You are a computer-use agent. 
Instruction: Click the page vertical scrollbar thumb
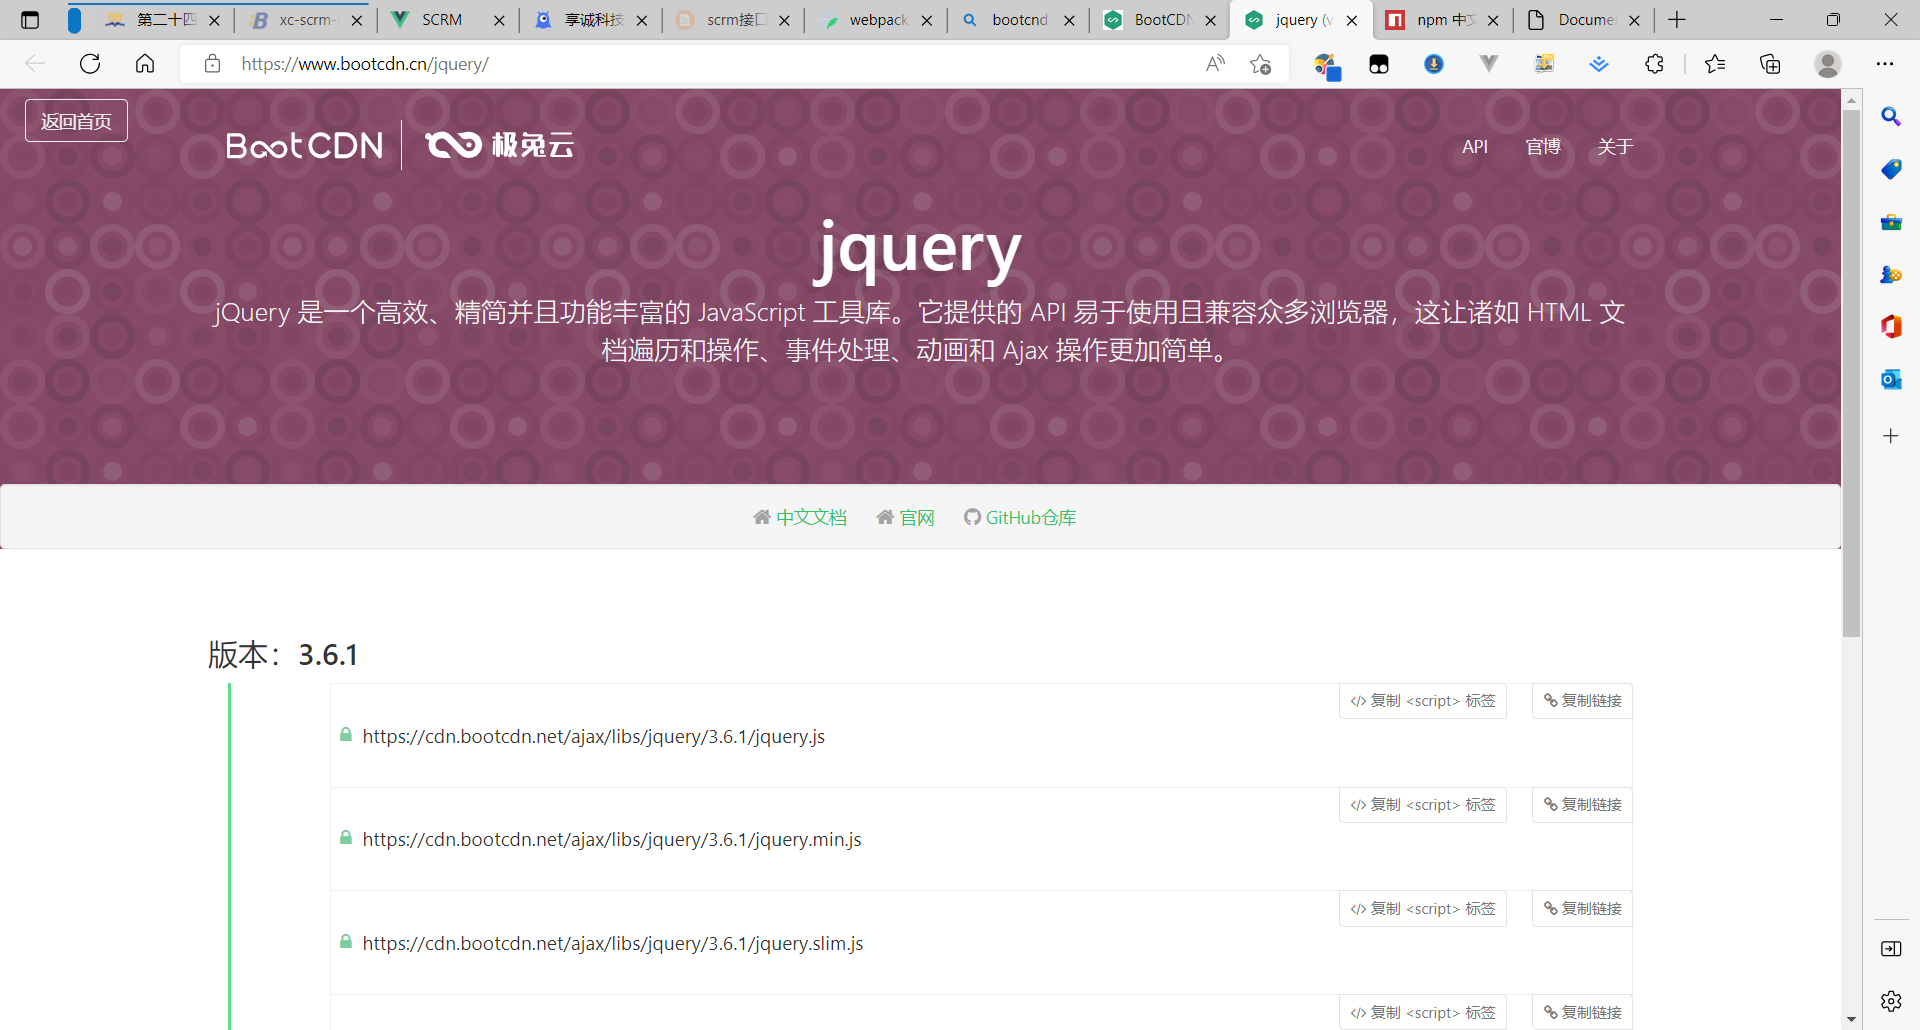pyautogui.click(x=1851, y=372)
